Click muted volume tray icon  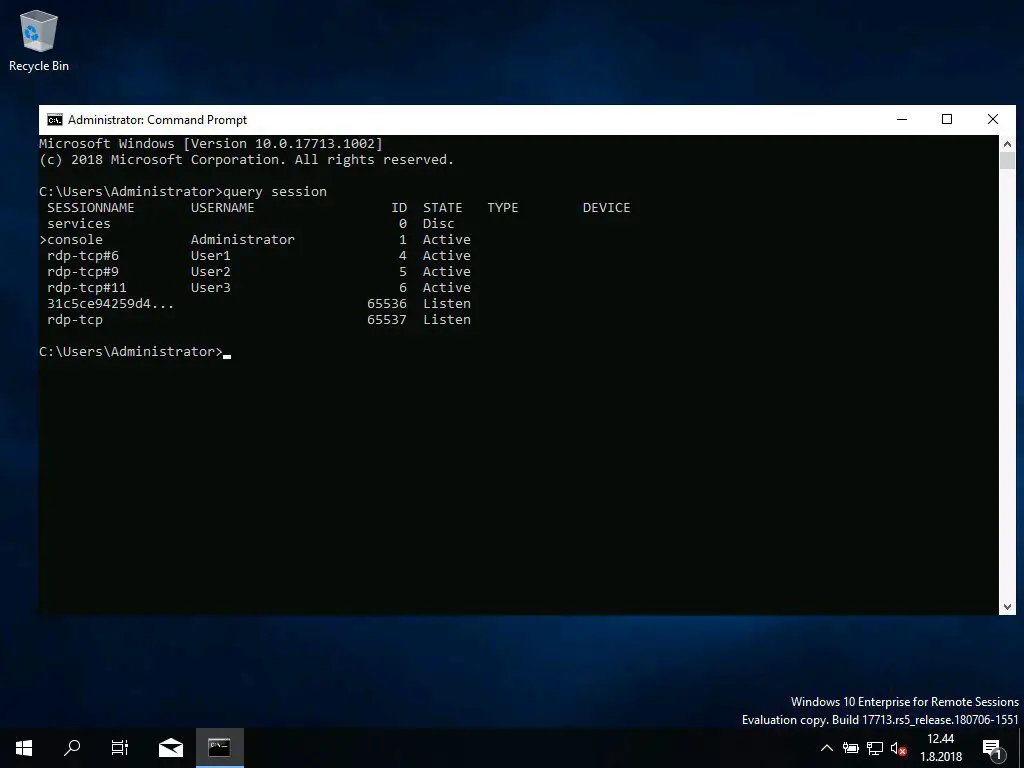pyautogui.click(x=899, y=748)
